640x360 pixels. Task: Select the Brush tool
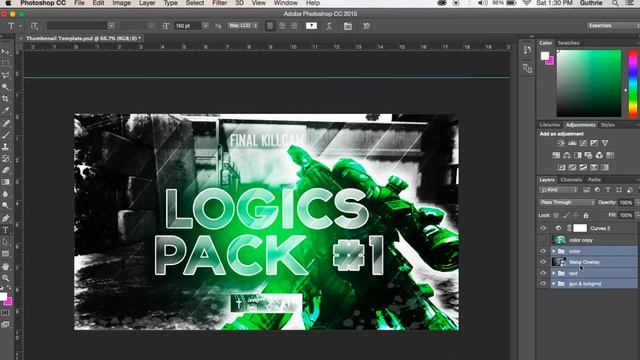tap(5, 135)
